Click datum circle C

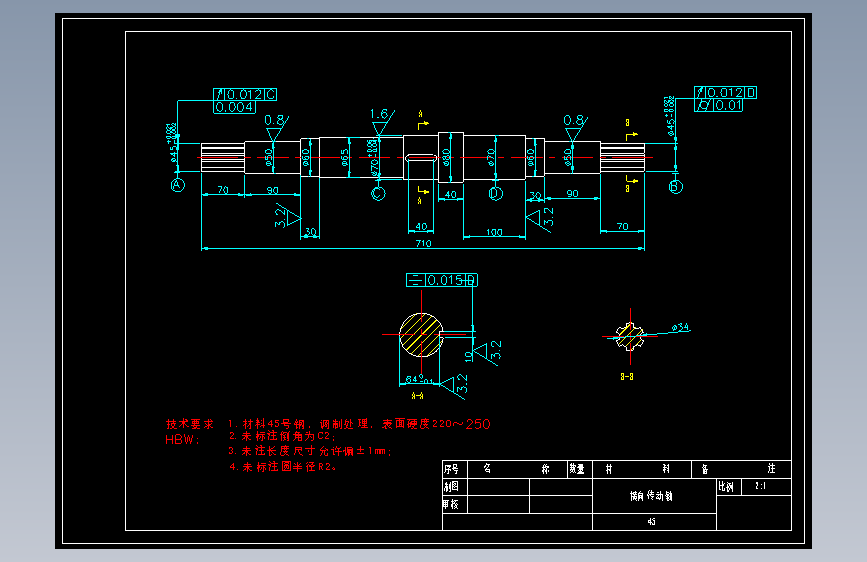(x=378, y=194)
